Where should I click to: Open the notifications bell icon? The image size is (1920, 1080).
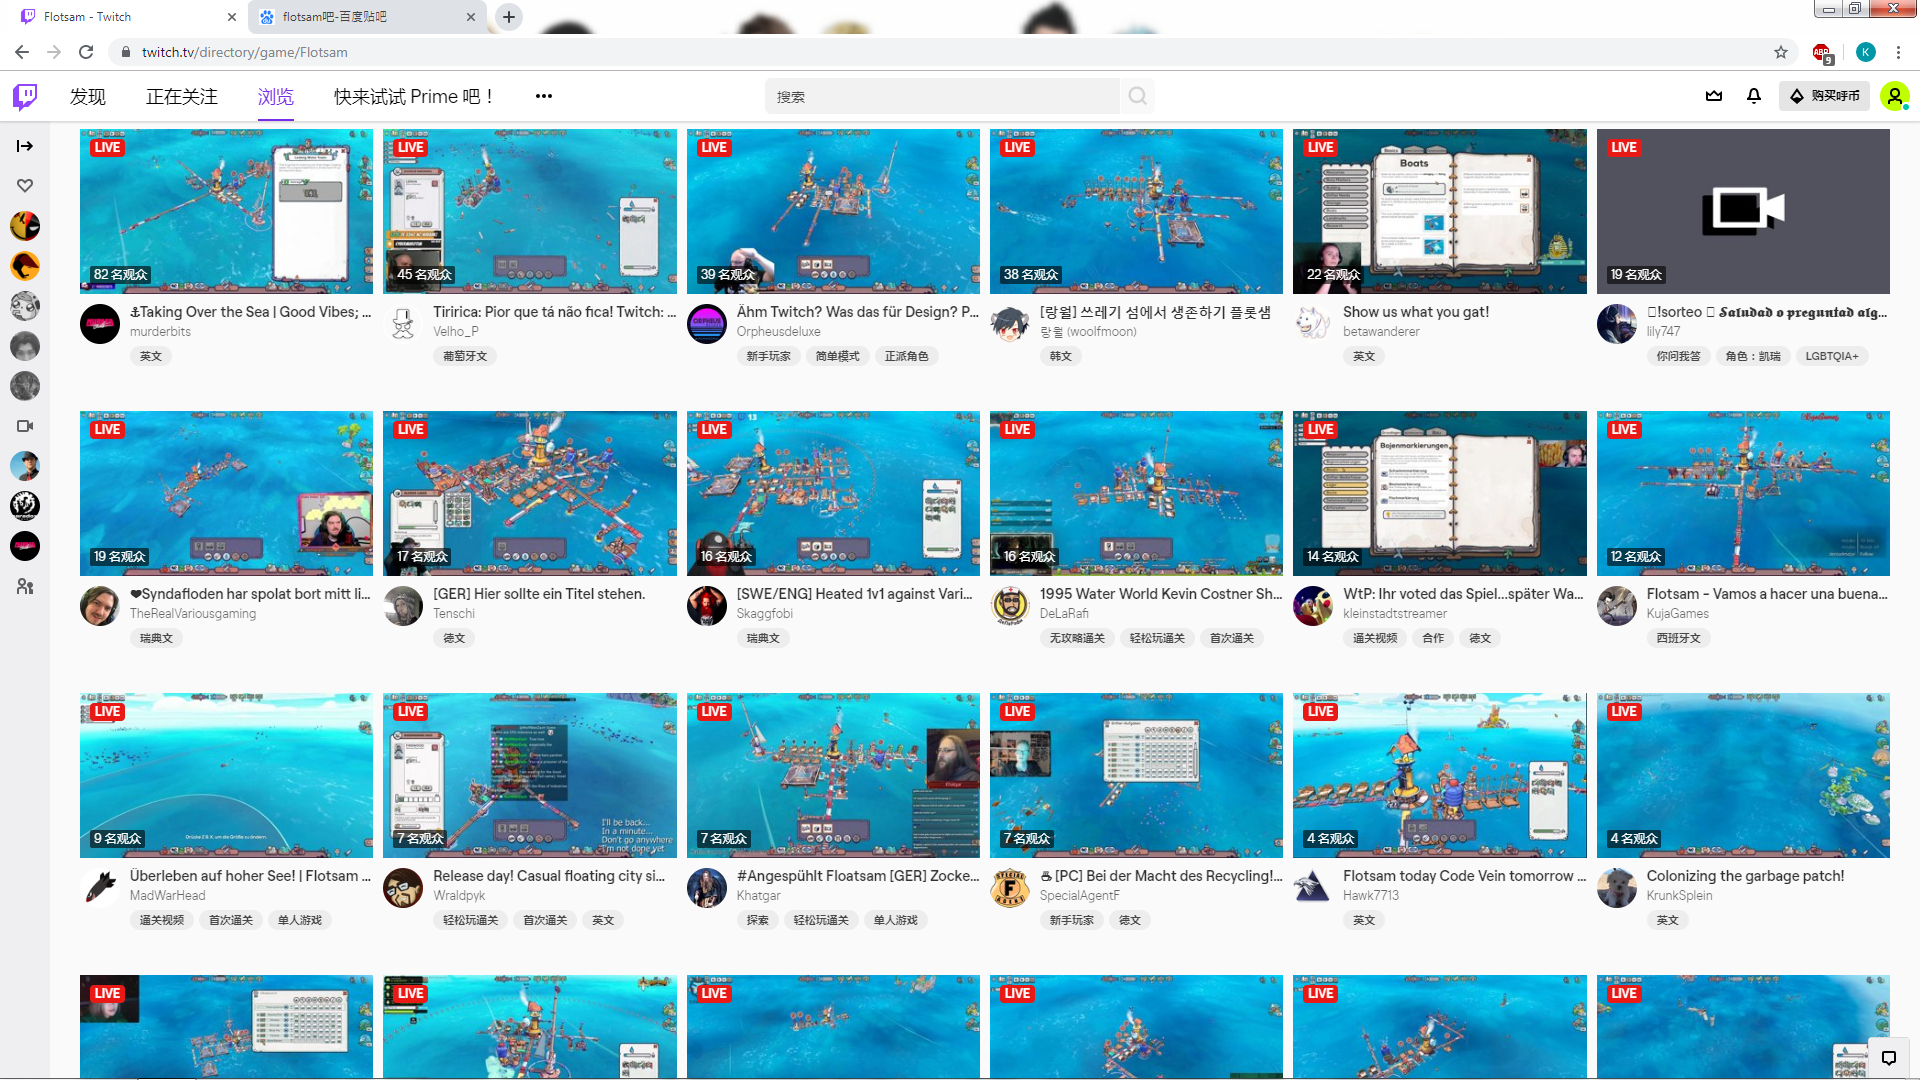[1753, 96]
